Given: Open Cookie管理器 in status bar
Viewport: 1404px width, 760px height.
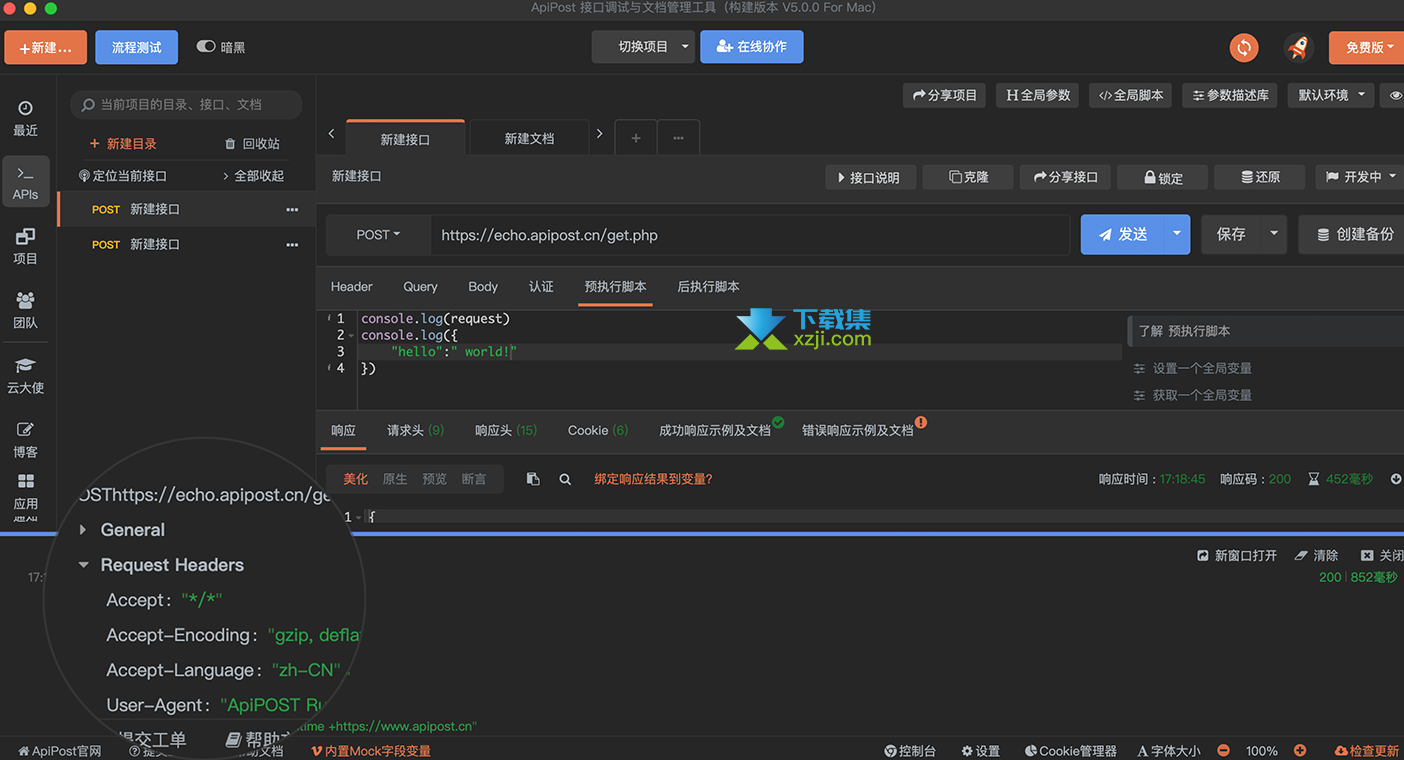Looking at the screenshot, I should [x=1071, y=751].
